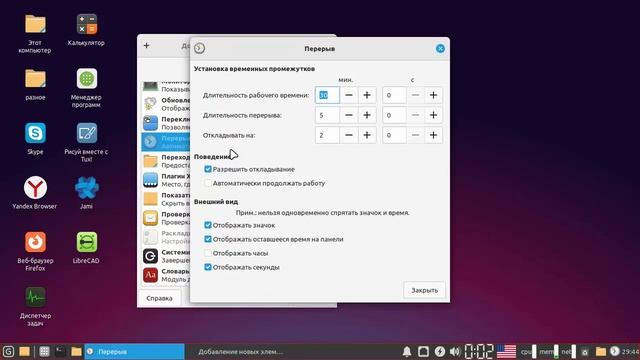Decrease Откладывать на minutes with minus
Viewport: 640px width, 360px height.
pyautogui.click(x=349, y=135)
